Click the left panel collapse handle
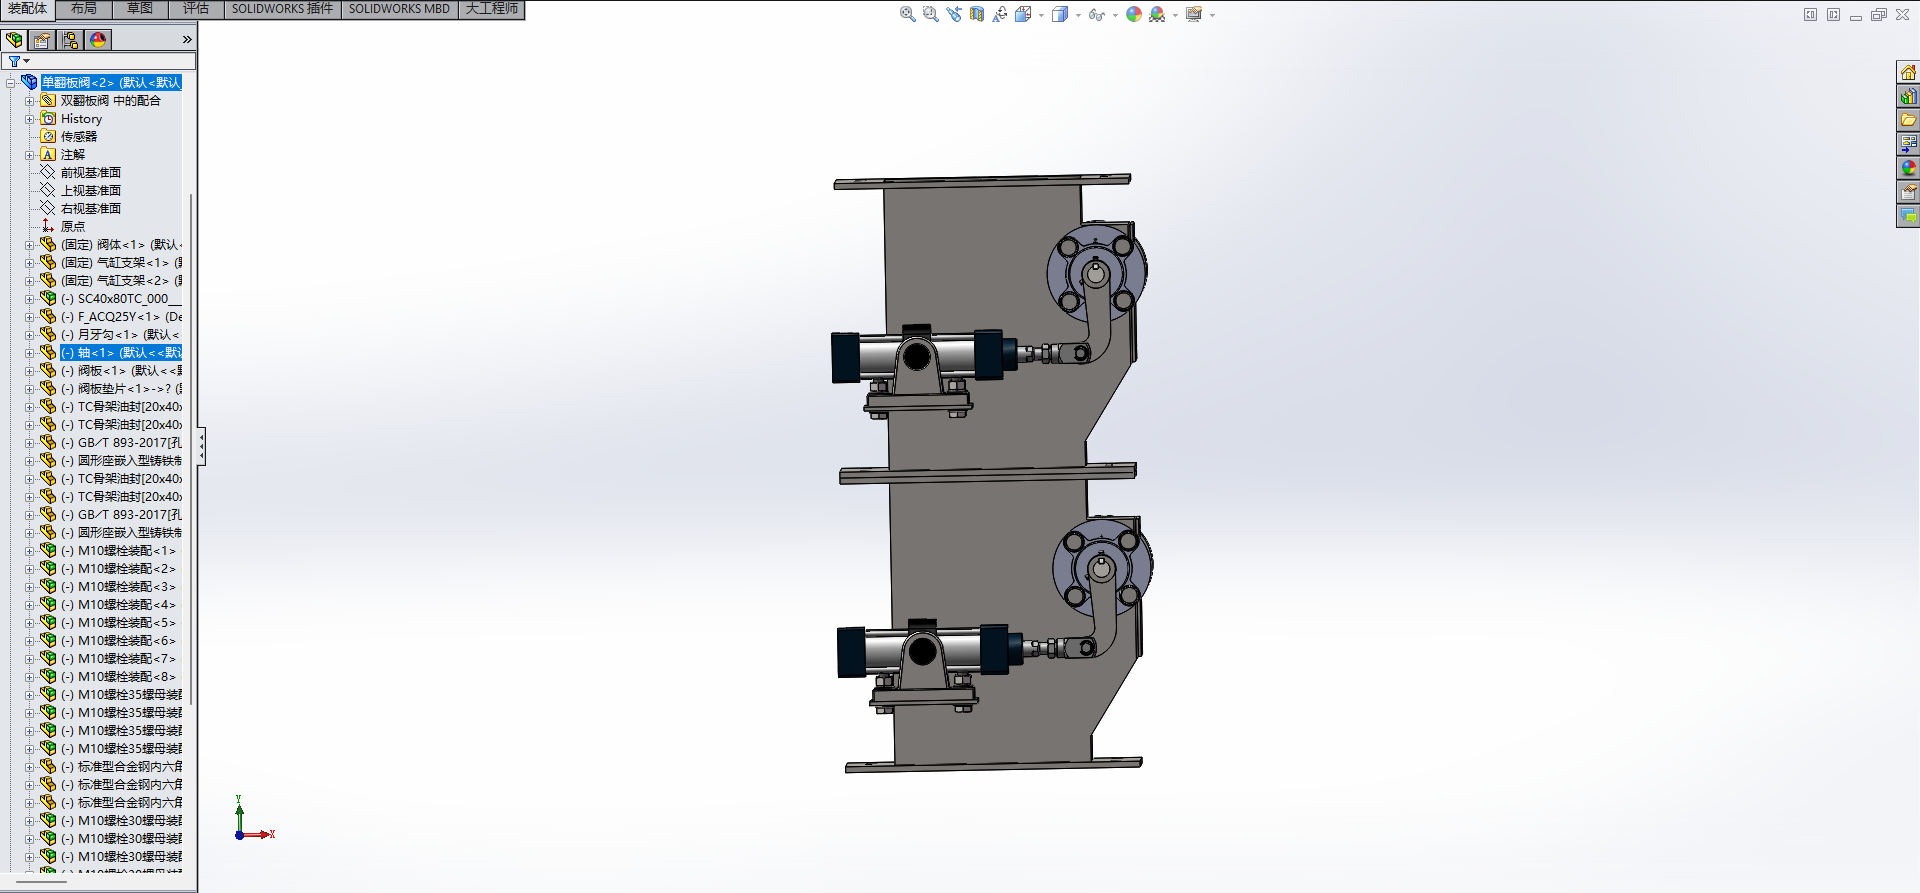Image resolution: width=1920 pixels, height=893 pixels. [x=201, y=446]
